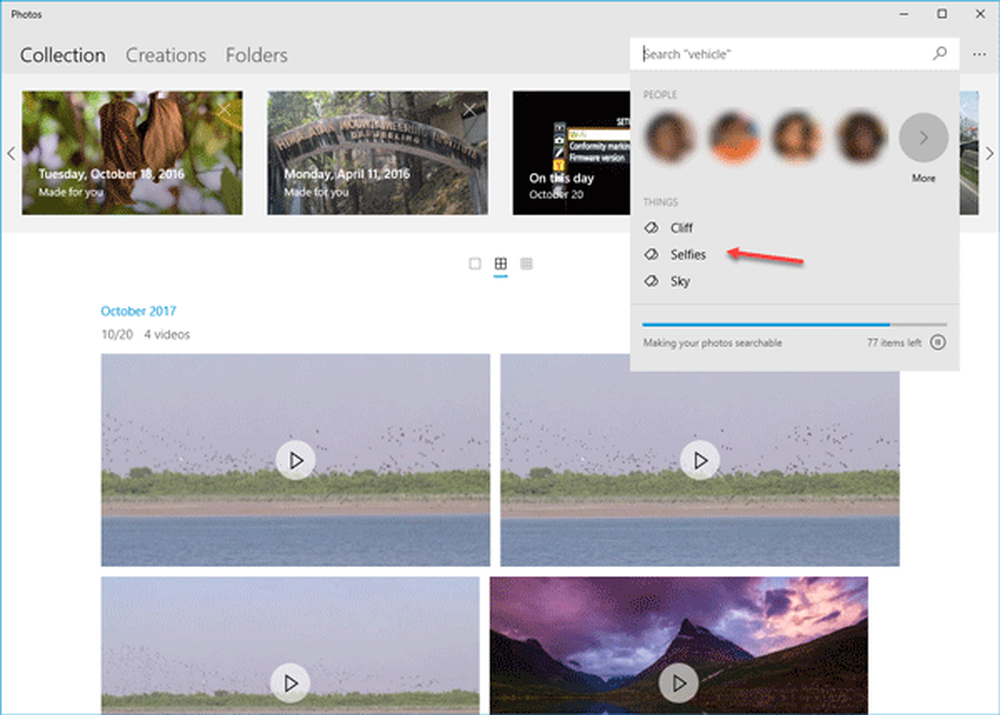Open the Tuesday, October 18, 2016 album card
Viewport: 1000px width, 715px height.
132,153
